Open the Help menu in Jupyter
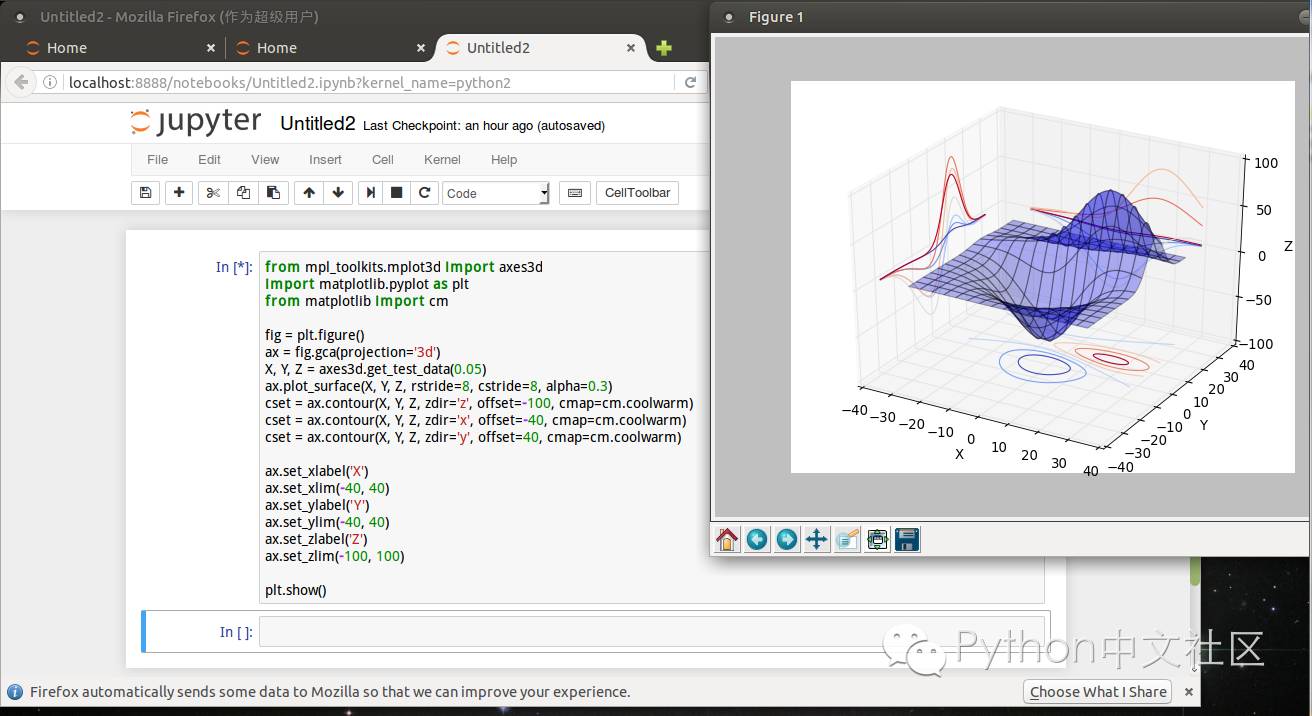1312x716 pixels. tap(504, 159)
